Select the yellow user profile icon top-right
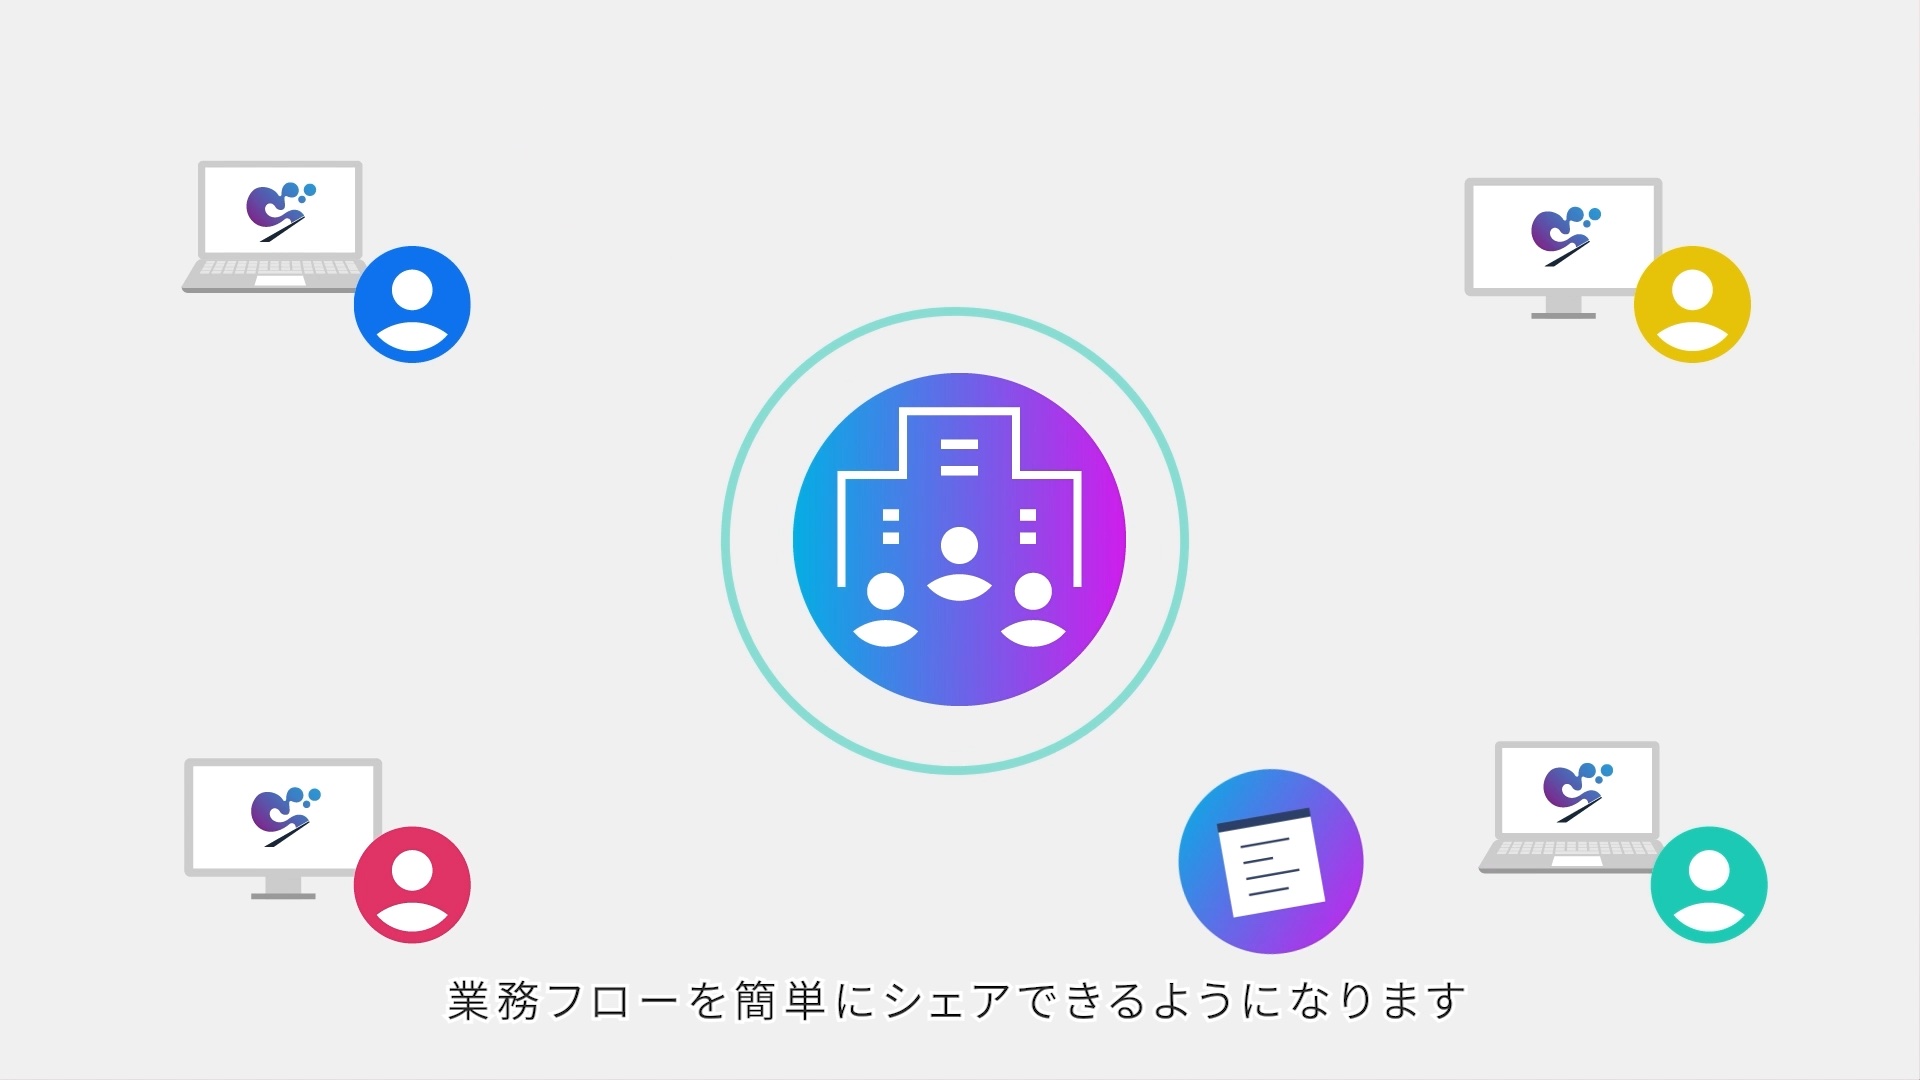The width and height of the screenshot is (1920, 1080). [x=1692, y=305]
